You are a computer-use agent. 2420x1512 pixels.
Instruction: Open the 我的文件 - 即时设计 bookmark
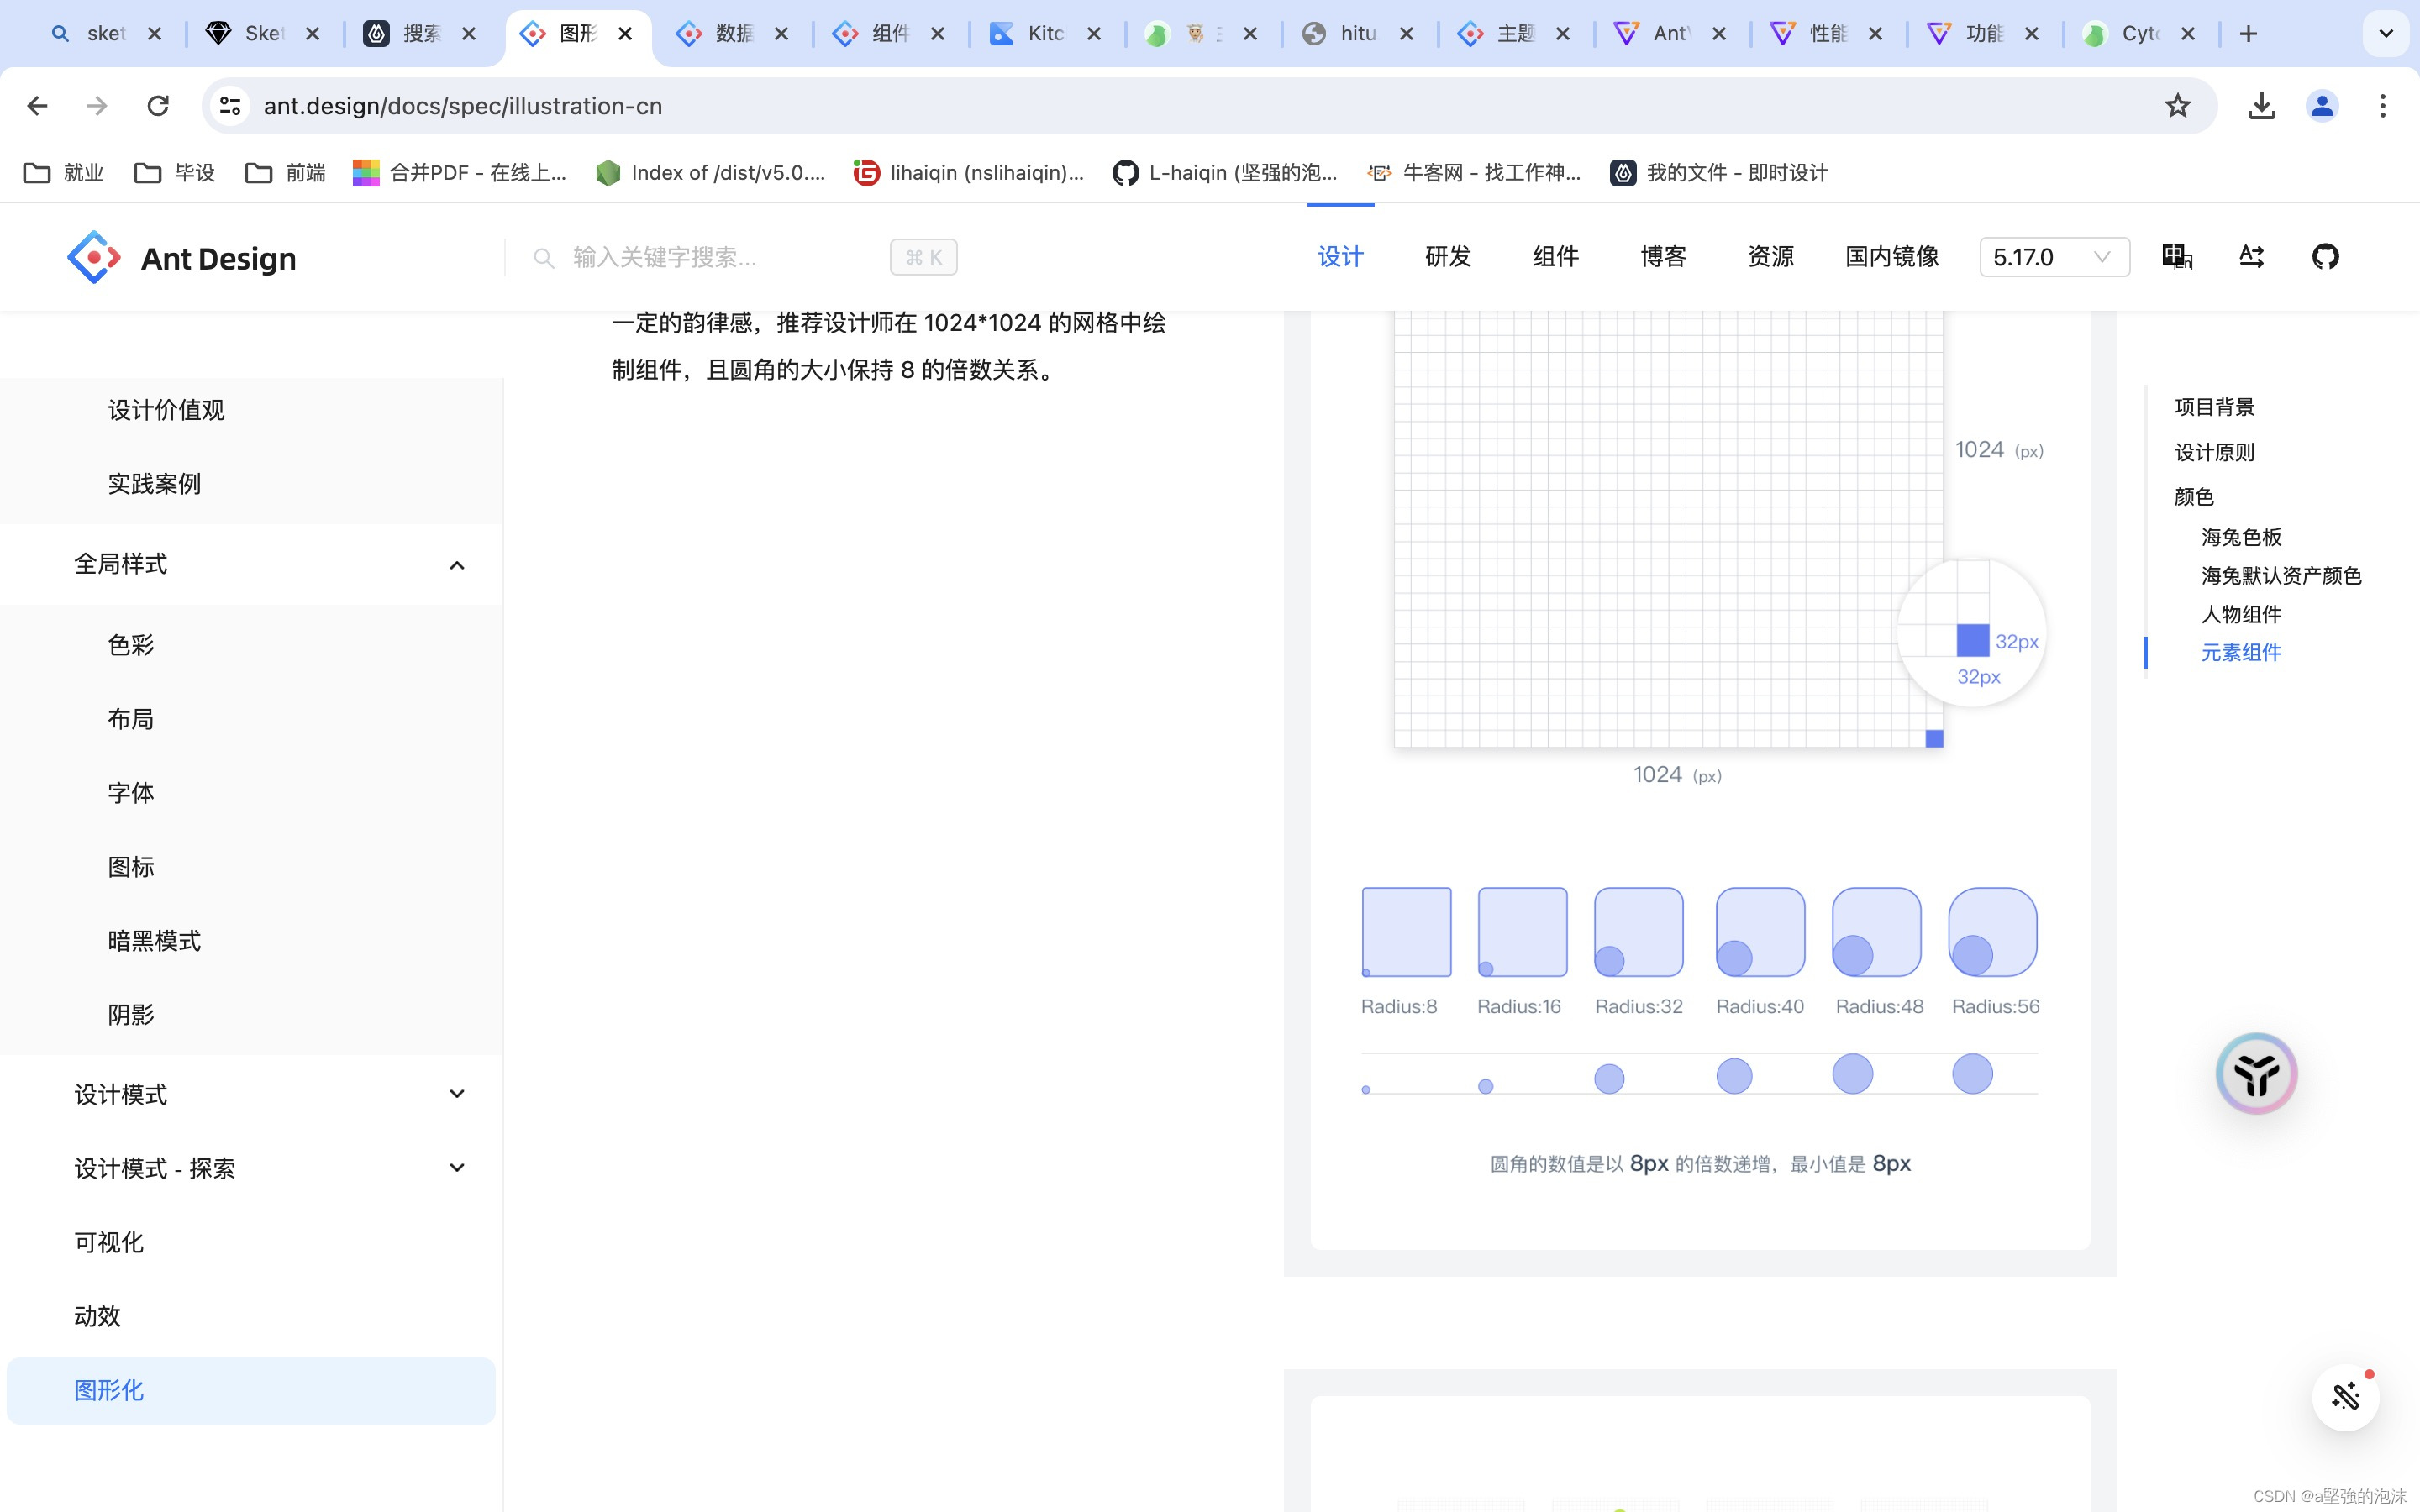coord(1720,172)
